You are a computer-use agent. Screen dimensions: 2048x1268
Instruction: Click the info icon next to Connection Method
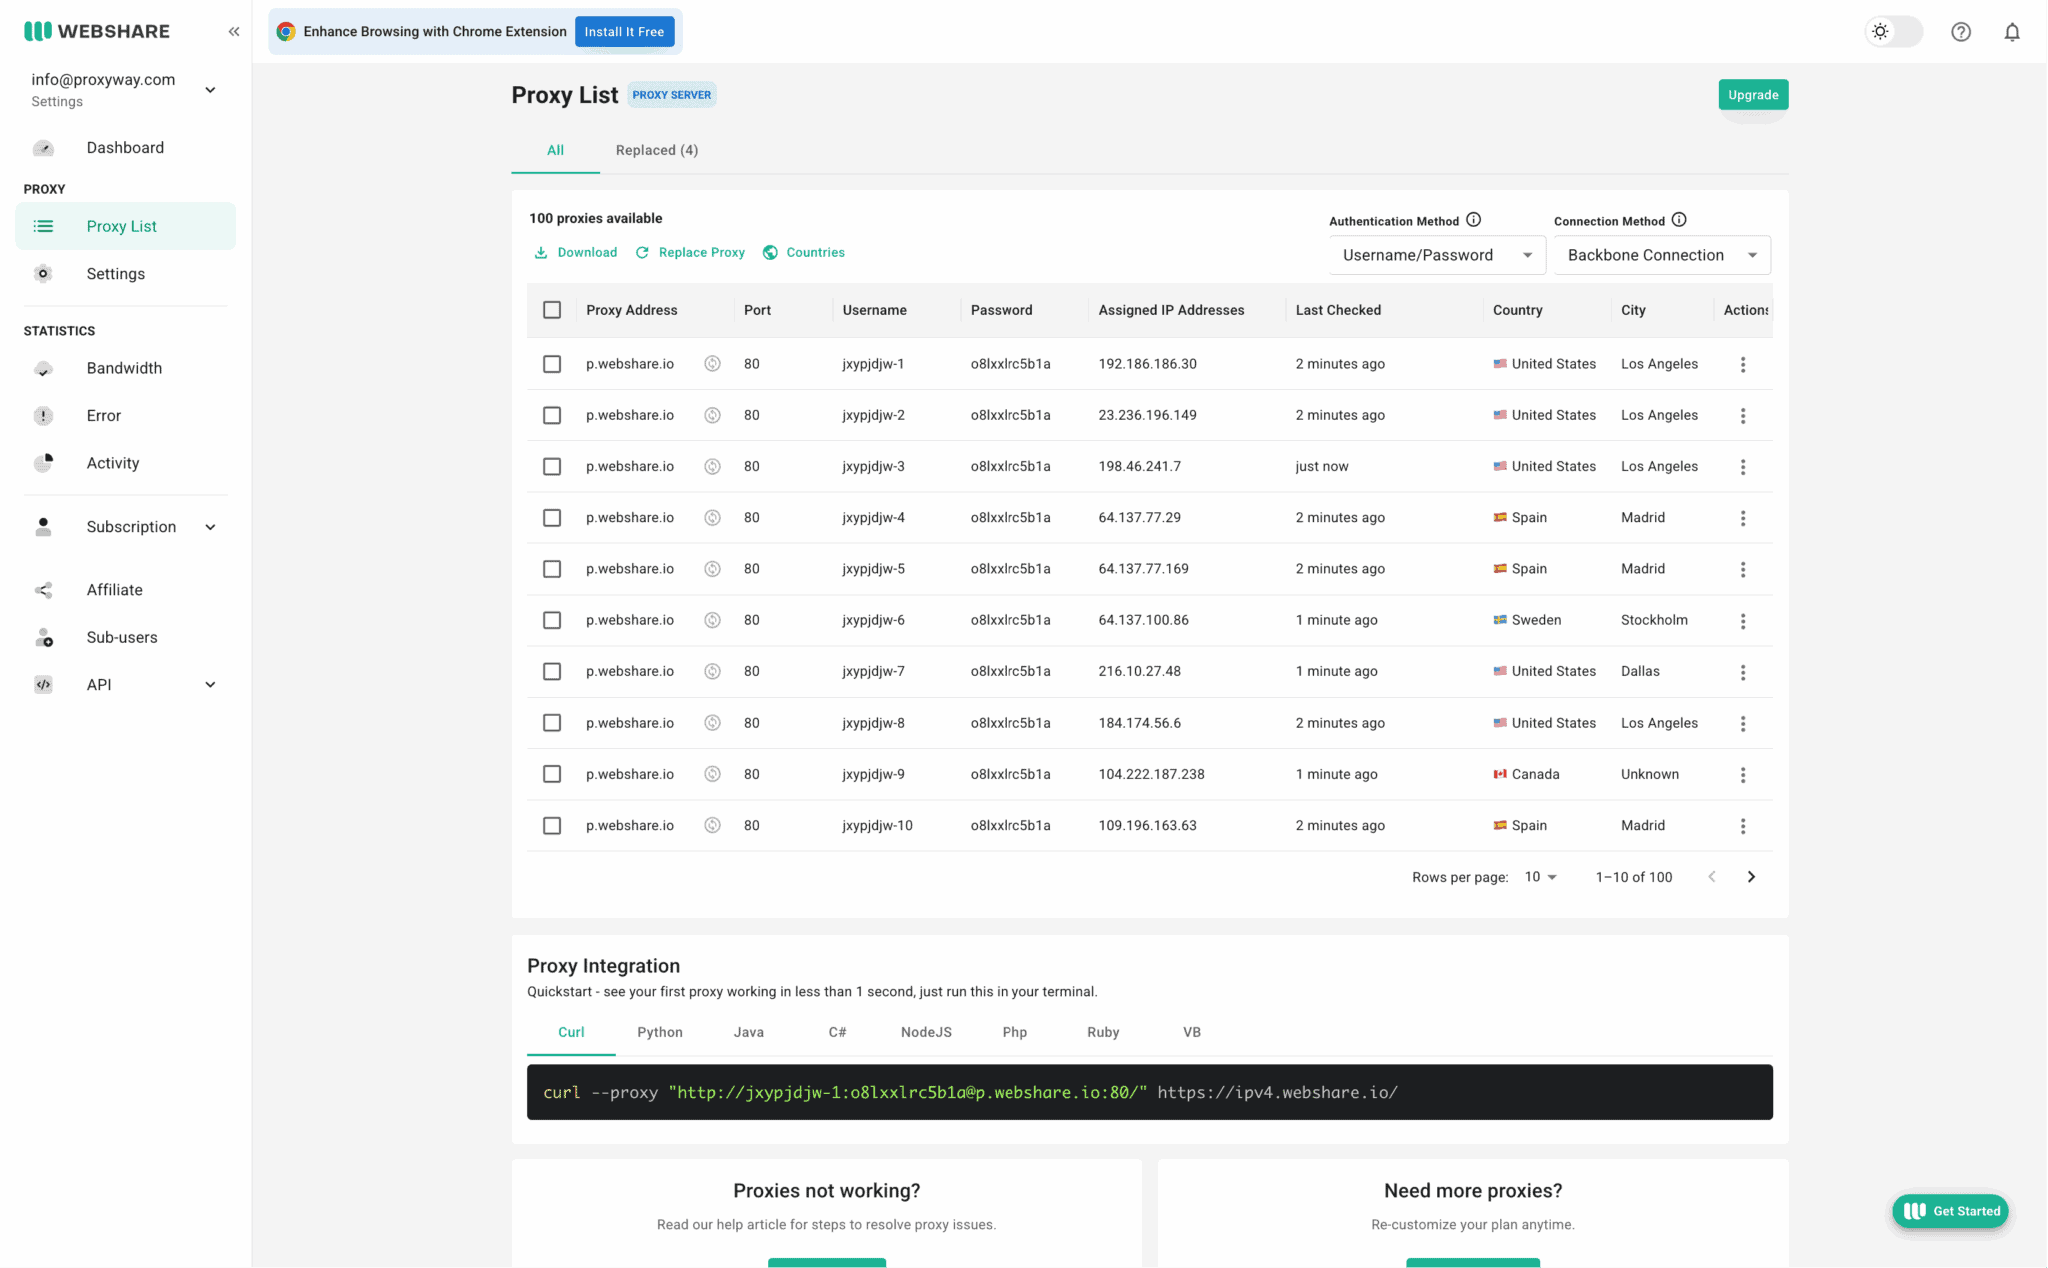[1681, 219]
